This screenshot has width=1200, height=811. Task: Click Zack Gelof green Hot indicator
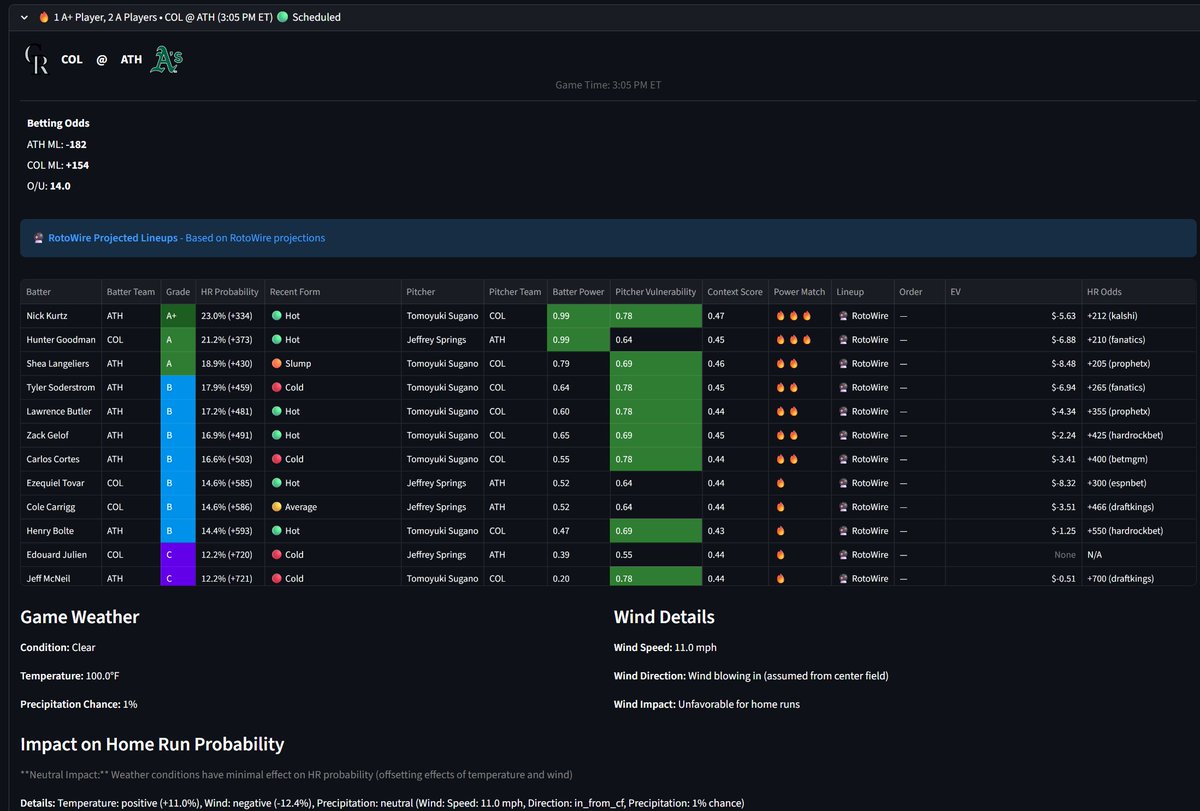[275, 435]
